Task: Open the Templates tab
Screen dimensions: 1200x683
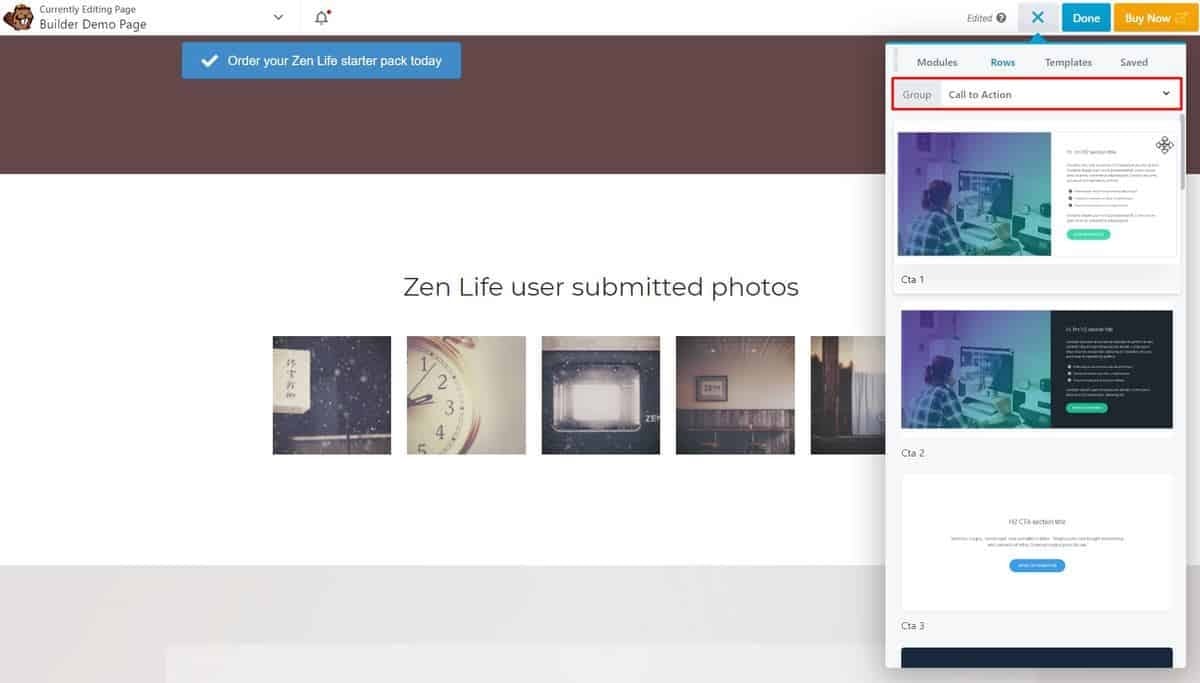Action: coord(1067,61)
